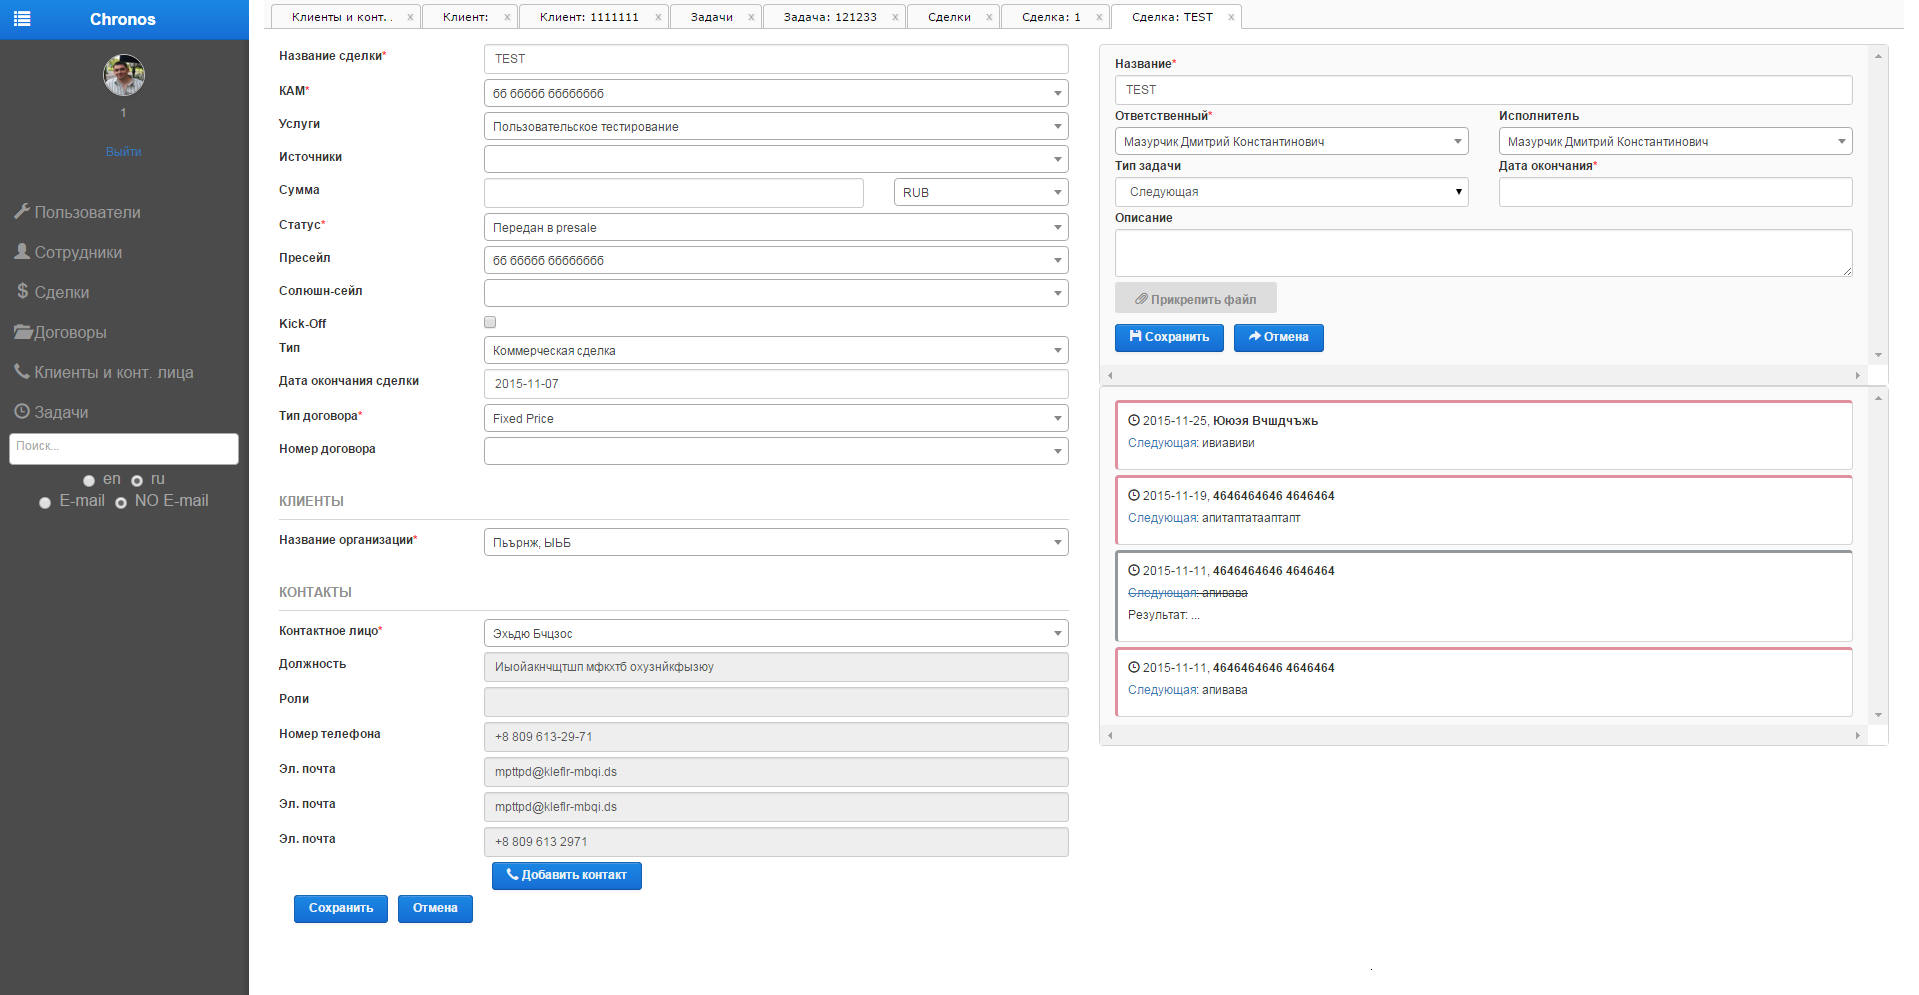This screenshot has height=995, width=1919.
Task: Click the hamburger menu icon beside Chronos
Action: pyautogui.click(x=22, y=19)
